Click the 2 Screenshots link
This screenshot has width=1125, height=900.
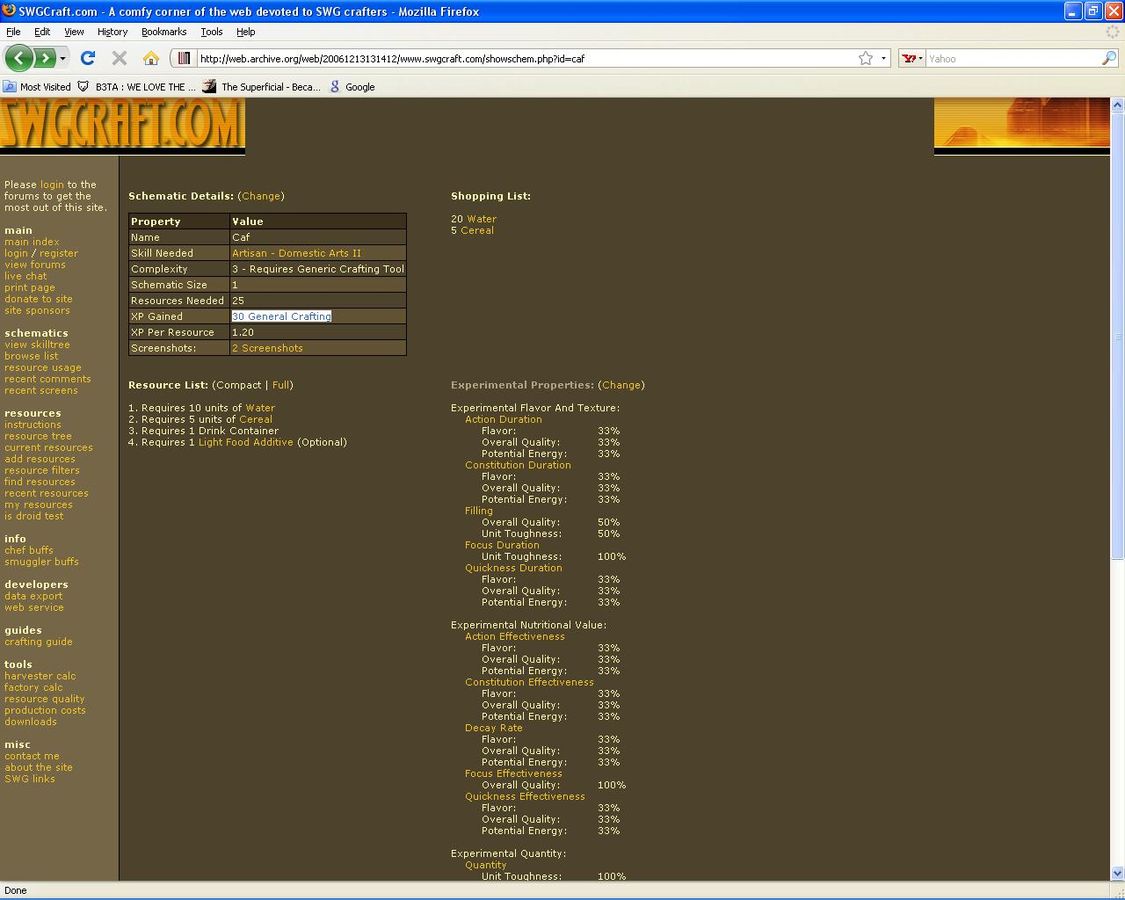pyautogui.click(x=267, y=348)
